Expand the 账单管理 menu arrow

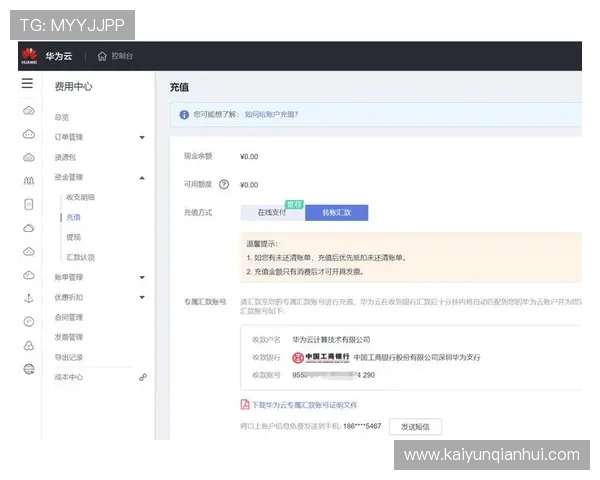142,278
